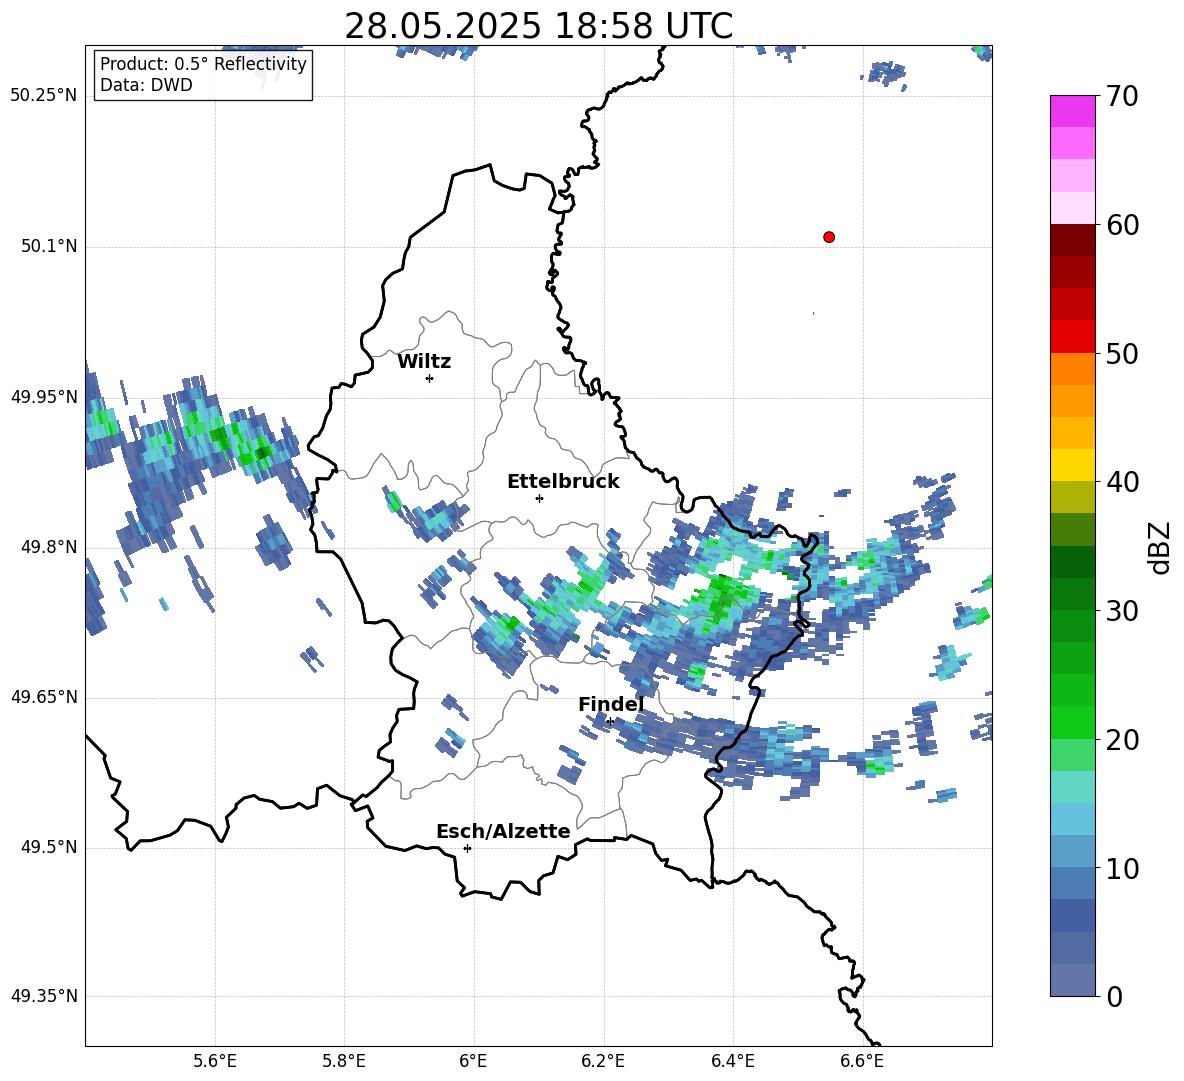The image size is (1184, 1081).
Task: Click the colorbar value 30
Action: tap(1122, 611)
